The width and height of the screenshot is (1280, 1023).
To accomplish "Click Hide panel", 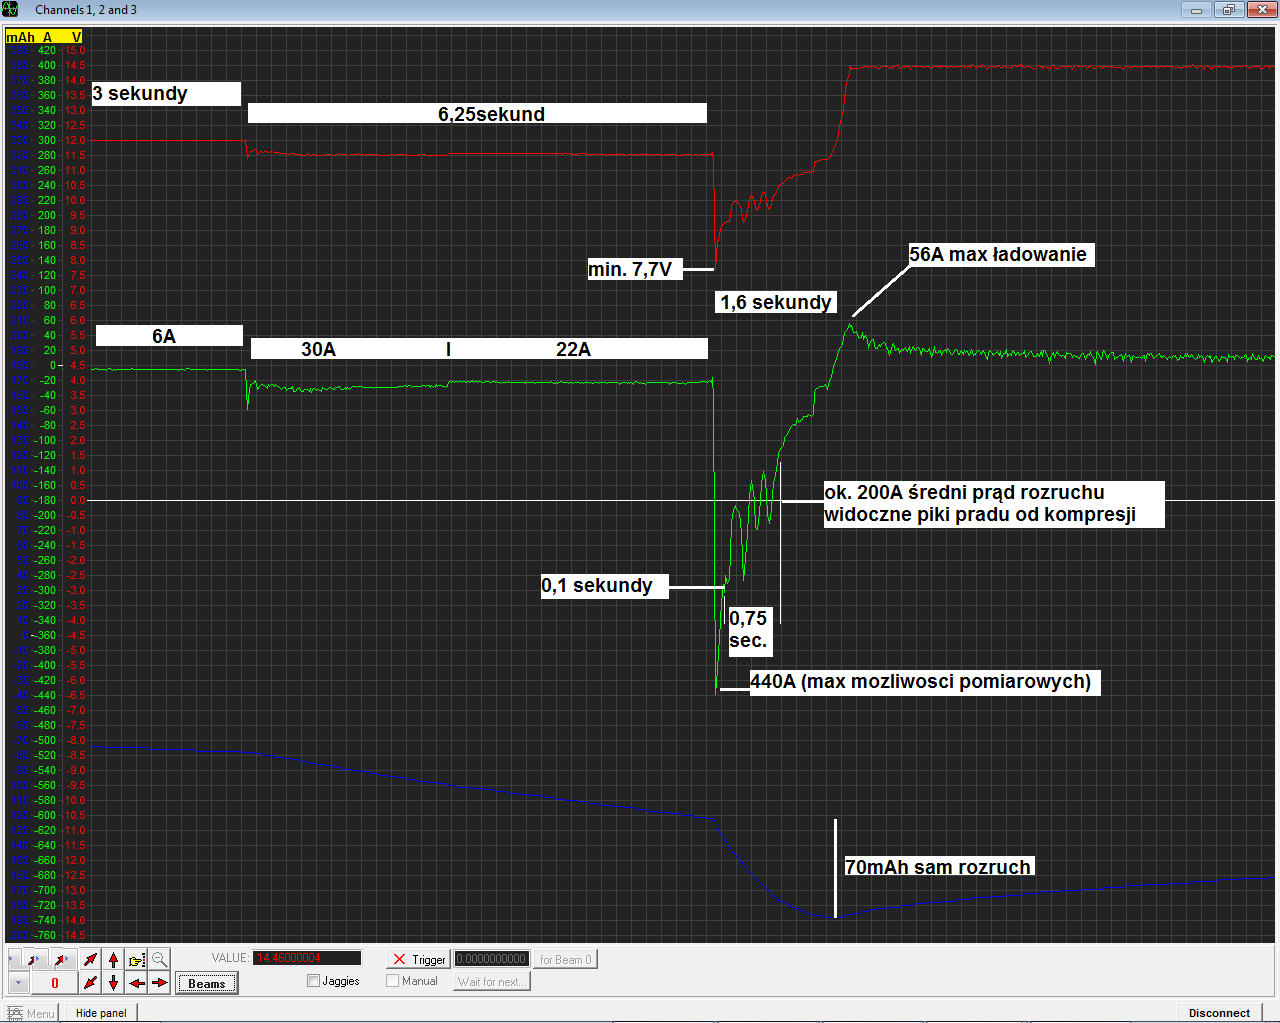I will (101, 1013).
